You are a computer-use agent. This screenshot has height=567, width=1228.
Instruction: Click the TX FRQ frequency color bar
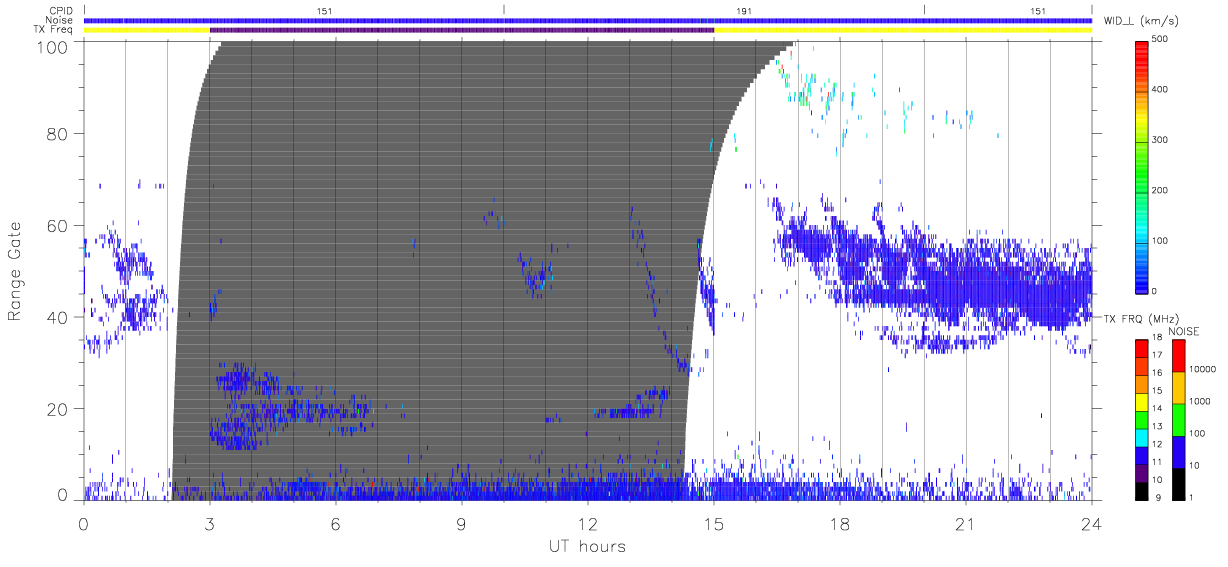[x=1141, y=418]
